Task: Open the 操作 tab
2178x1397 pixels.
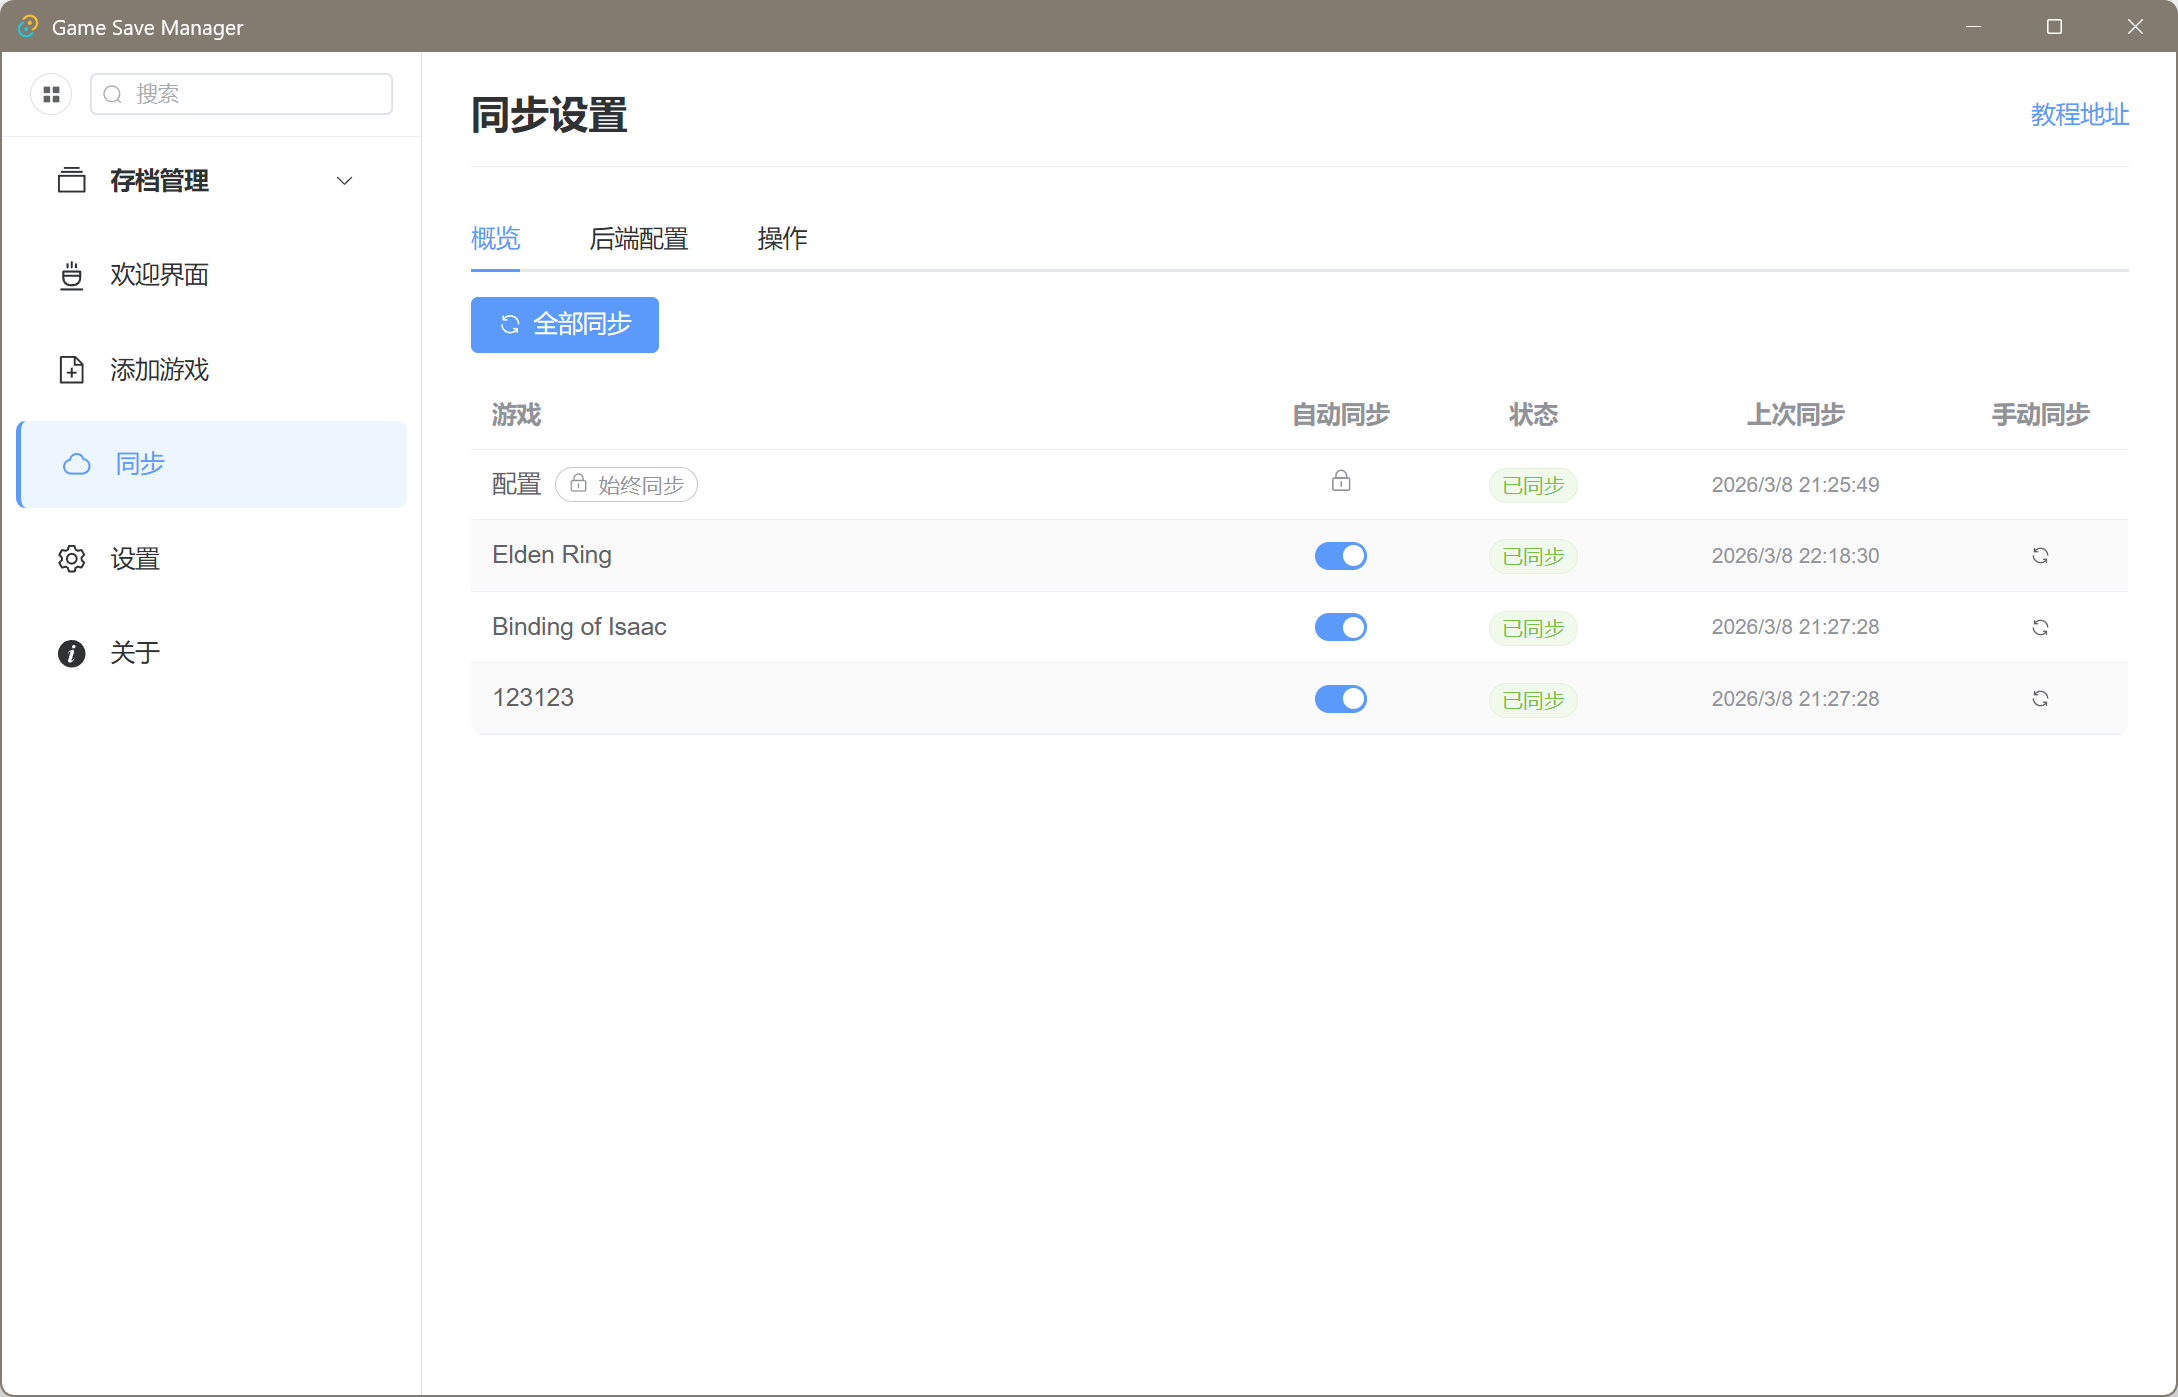Action: pyautogui.click(x=783, y=239)
